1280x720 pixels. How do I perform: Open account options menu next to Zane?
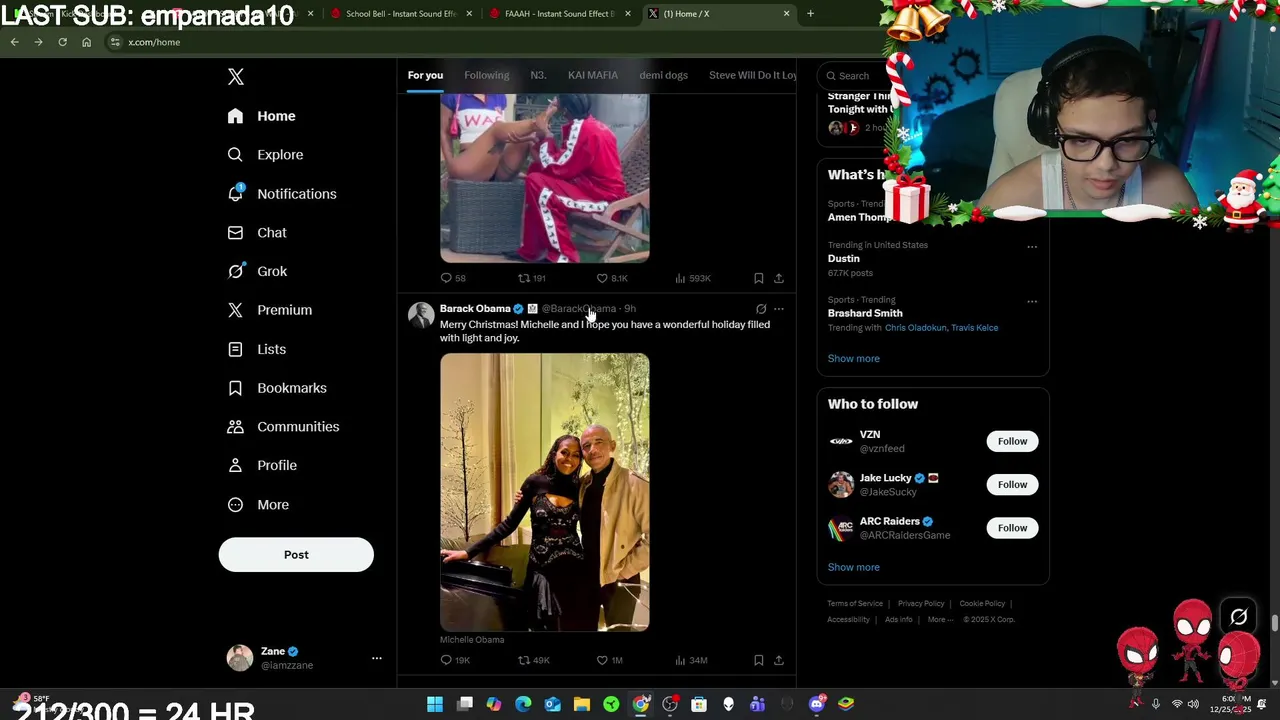click(377, 658)
